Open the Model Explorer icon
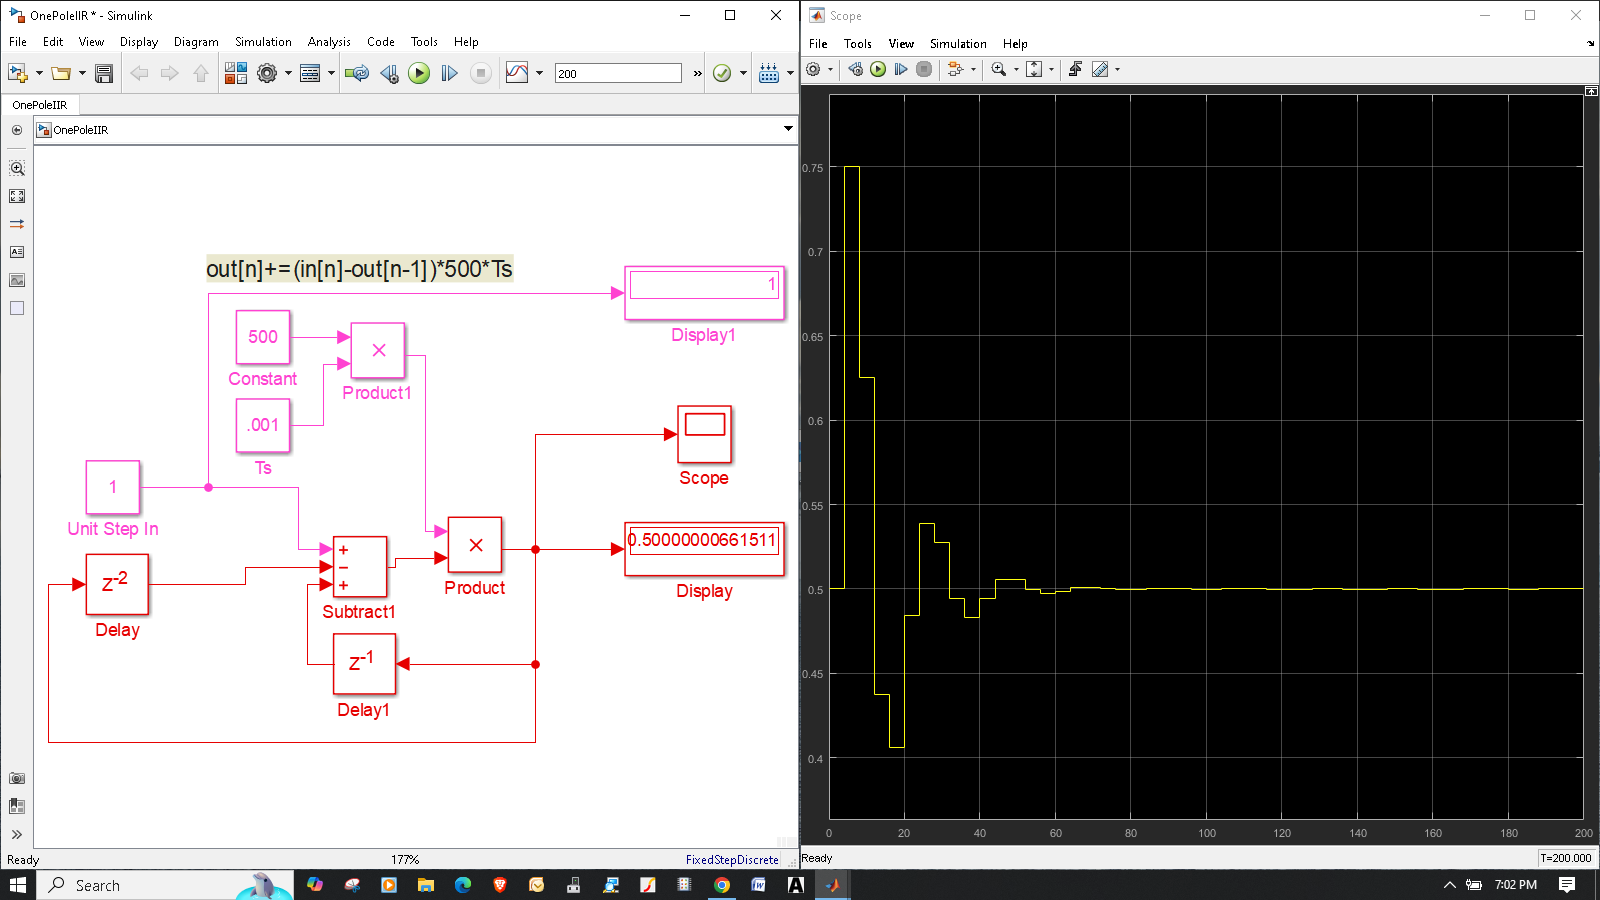Image resolution: width=1600 pixels, height=900 pixels. (x=310, y=73)
